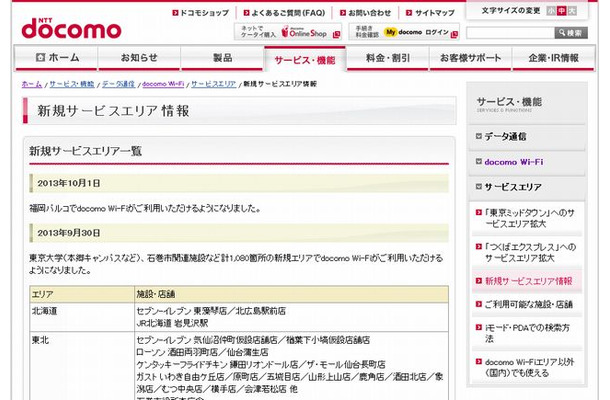Image resolution: width=610 pixels, height=400 pixels.
Task: Click the 新規サービスエリア一覧 section heading
Action: pos(86,151)
